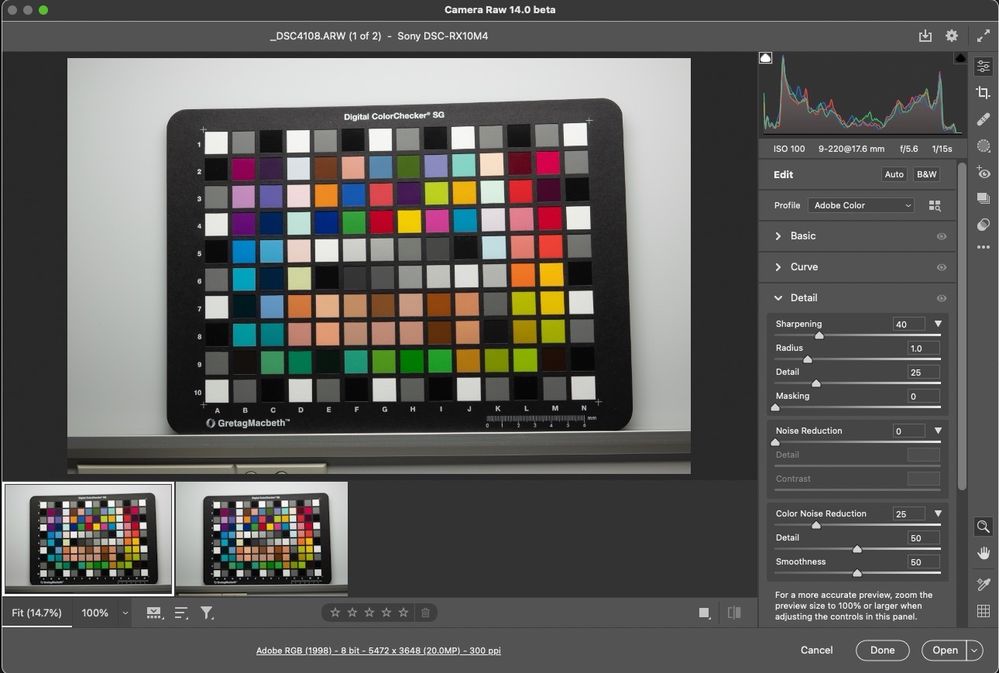Set a one-star rating
The image size is (999, 673).
point(335,612)
